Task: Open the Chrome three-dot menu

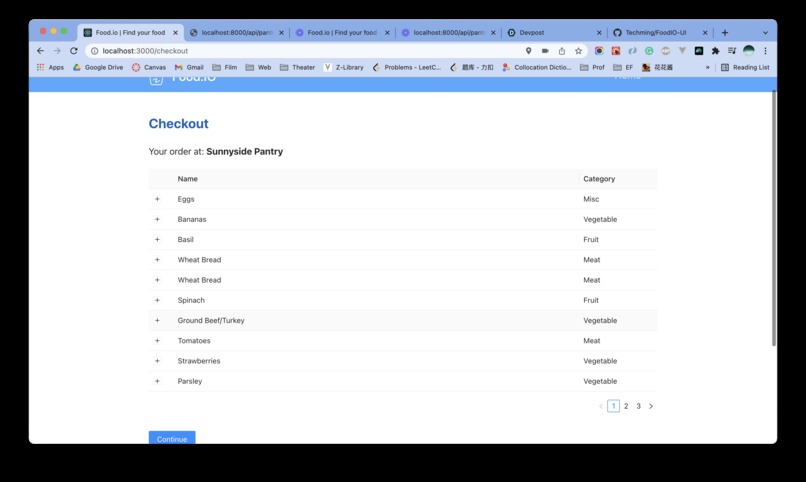Action: pyautogui.click(x=765, y=51)
